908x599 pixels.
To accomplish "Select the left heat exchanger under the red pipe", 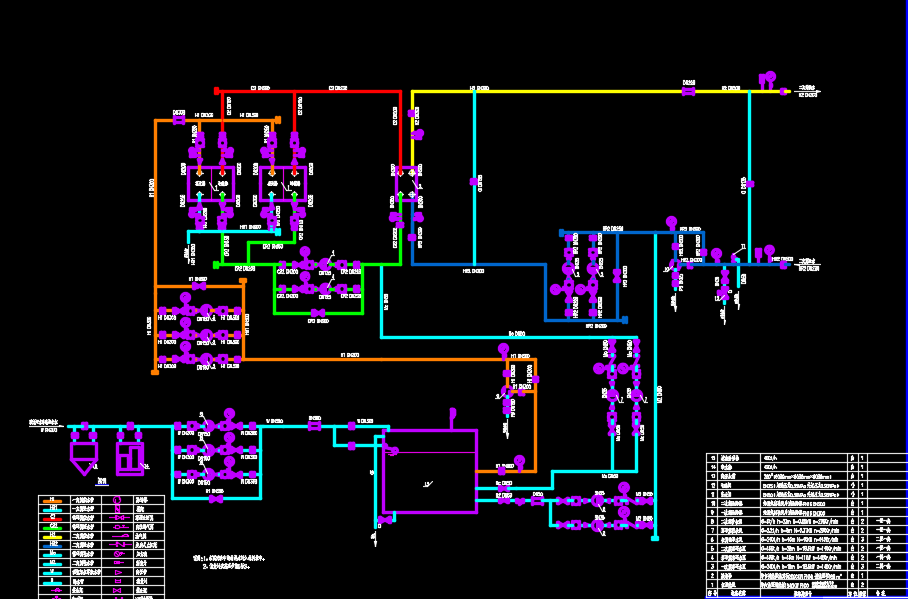I will (x=211, y=184).
